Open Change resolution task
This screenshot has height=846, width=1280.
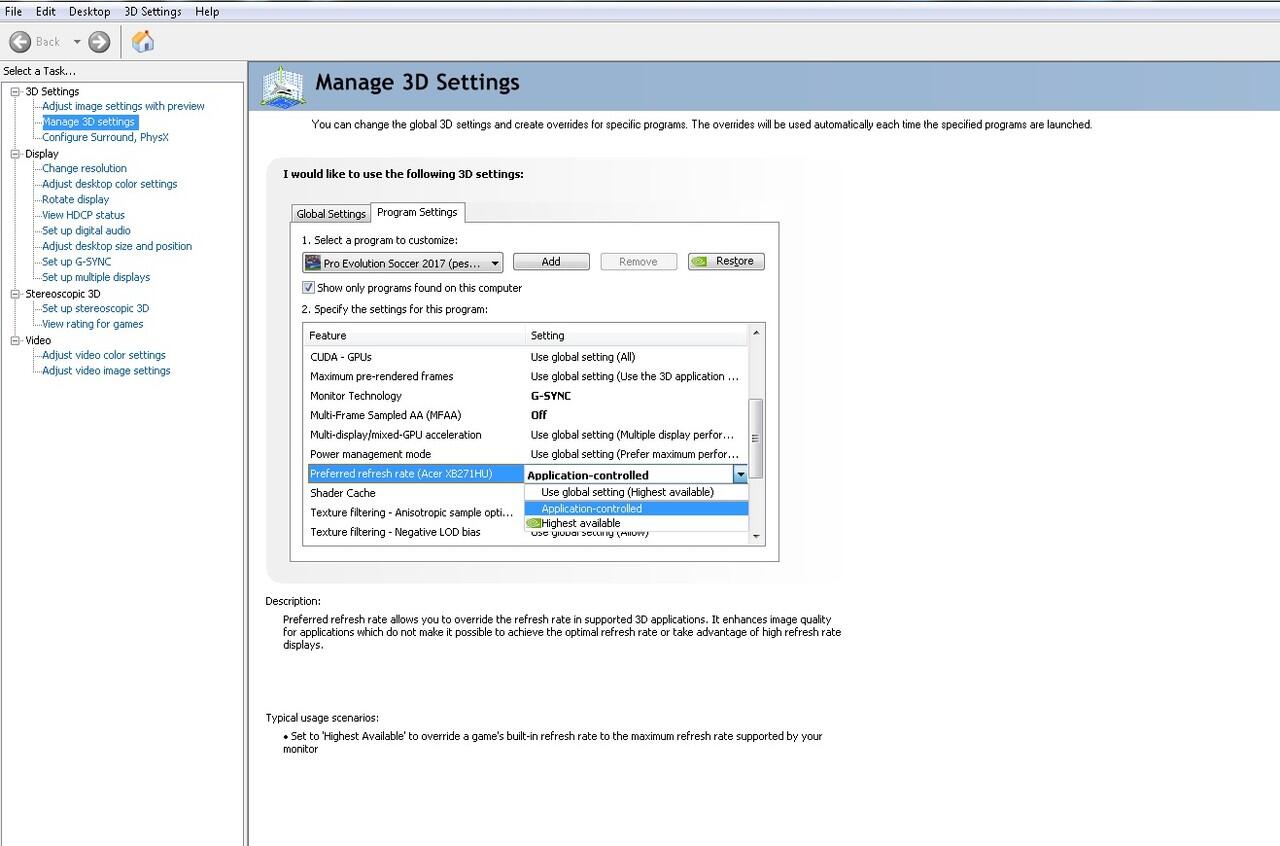84,168
